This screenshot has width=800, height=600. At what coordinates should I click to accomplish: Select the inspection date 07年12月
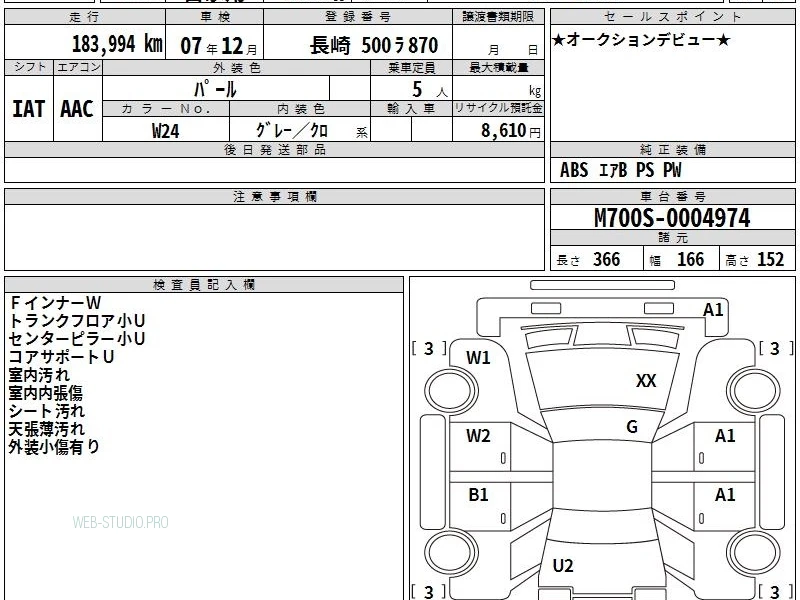[218, 46]
